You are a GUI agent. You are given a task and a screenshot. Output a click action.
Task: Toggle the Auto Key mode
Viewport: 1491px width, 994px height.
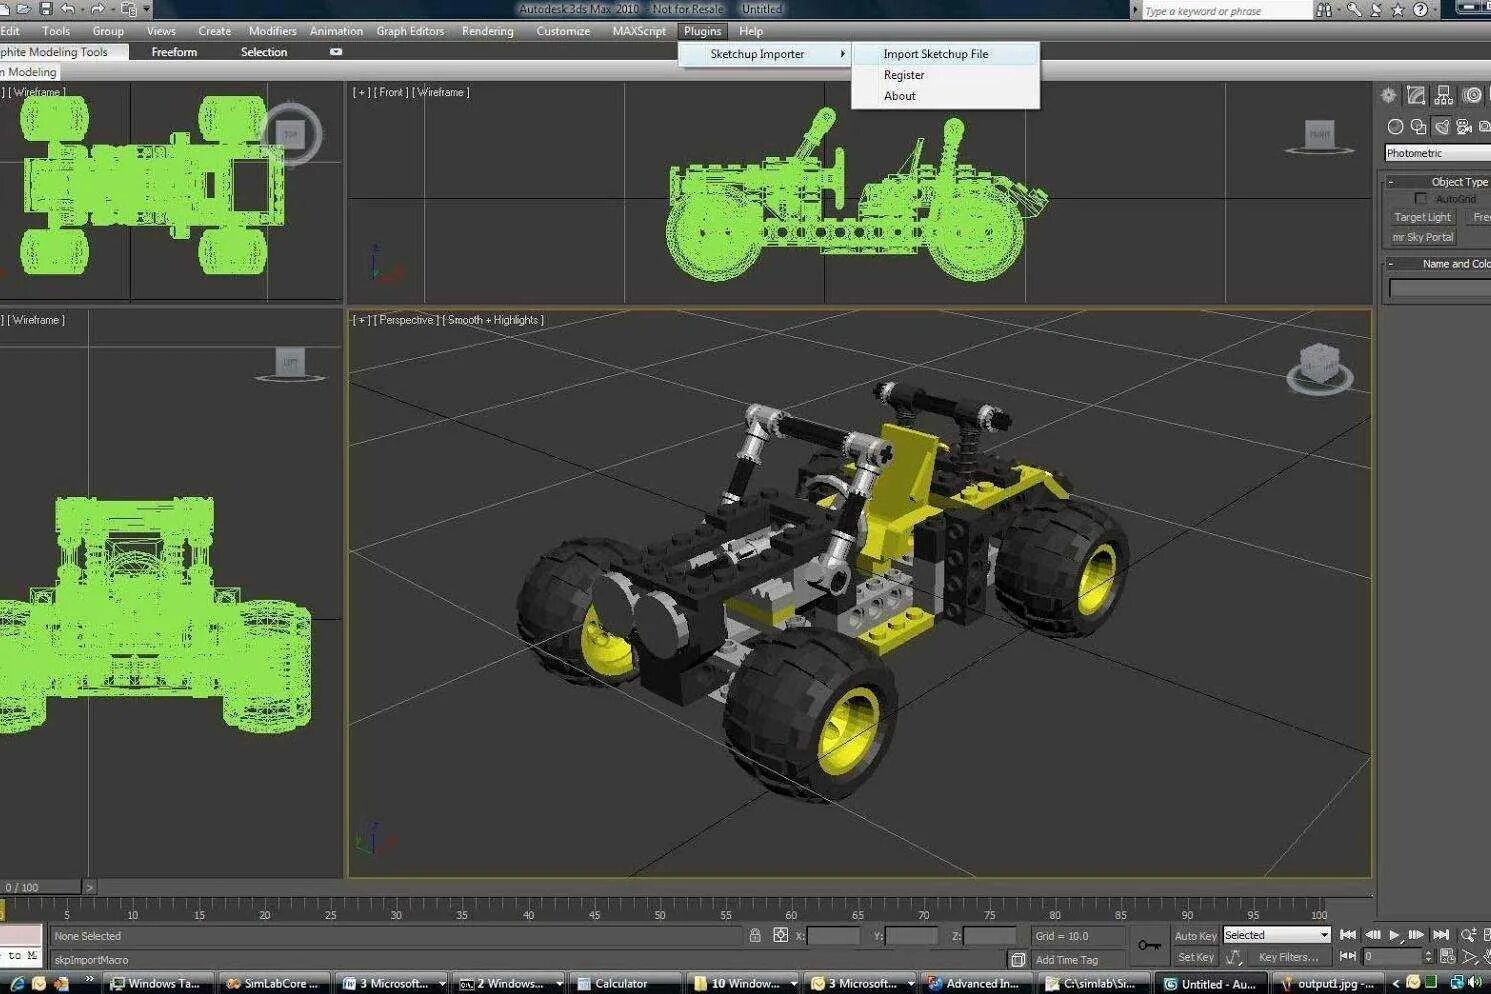1195,935
